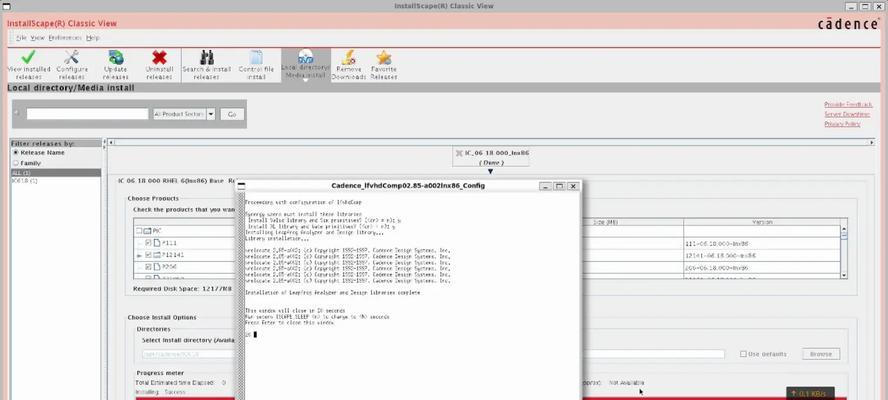The width and height of the screenshot is (888, 400).
Task: Open Search & install releases binoculars icon
Action: [207, 57]
